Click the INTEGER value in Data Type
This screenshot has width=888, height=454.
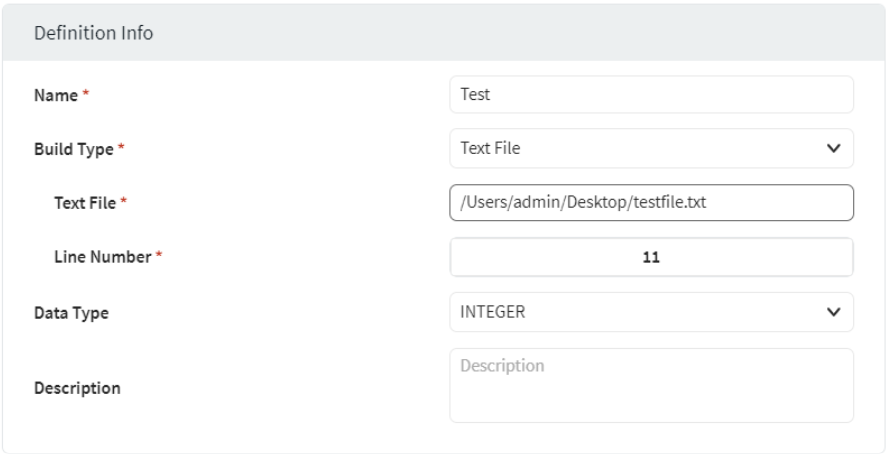click(x=492, y=312)
